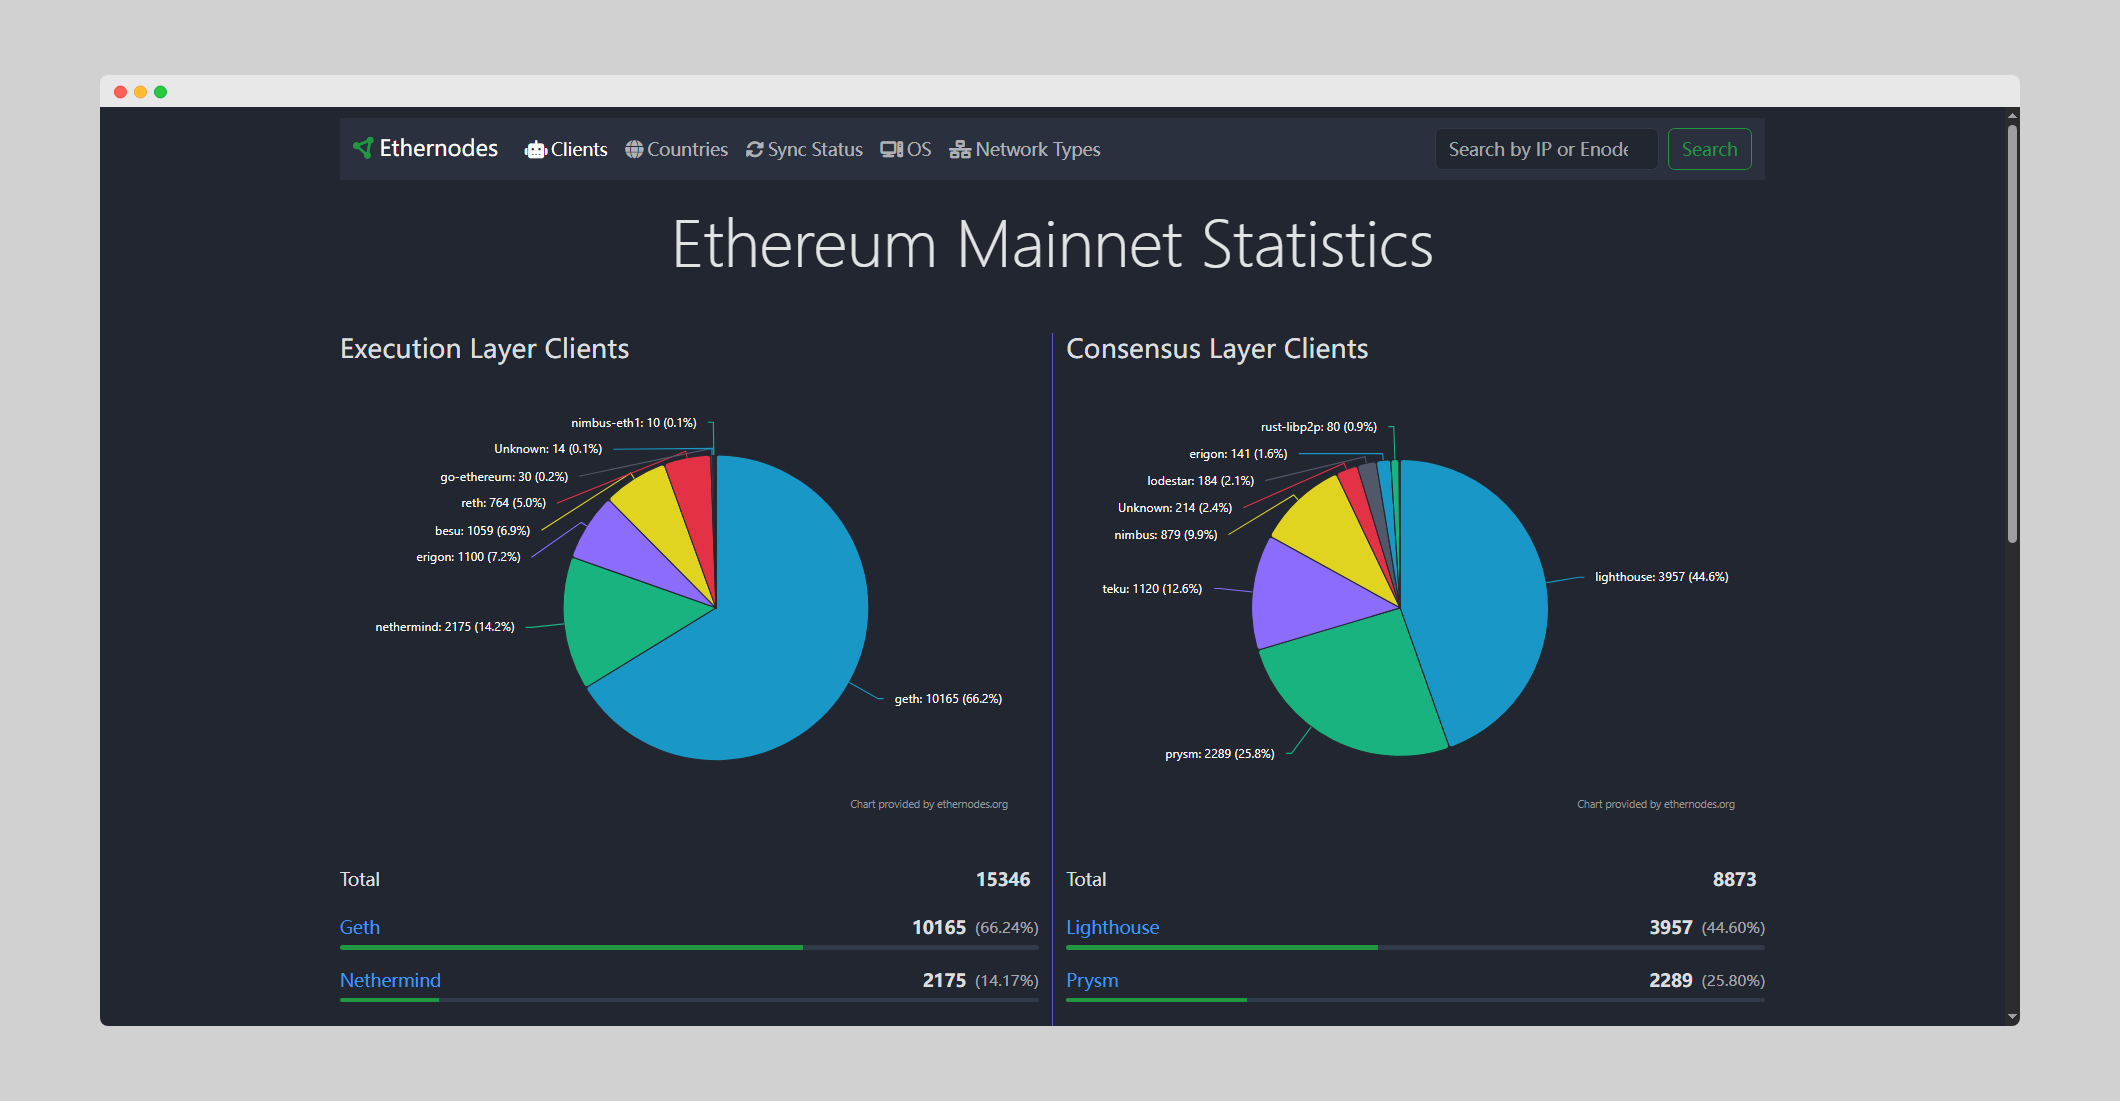2120x1101 pixels.
Task: Open the Prysm client link
Action: pos(1092,980)
